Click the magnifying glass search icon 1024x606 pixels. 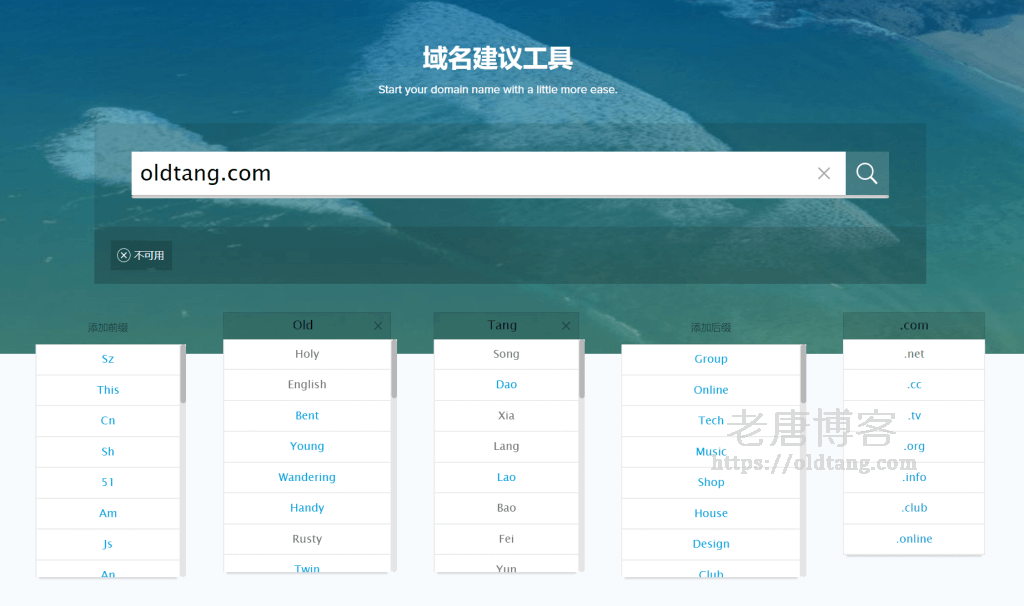click(866, 173)
